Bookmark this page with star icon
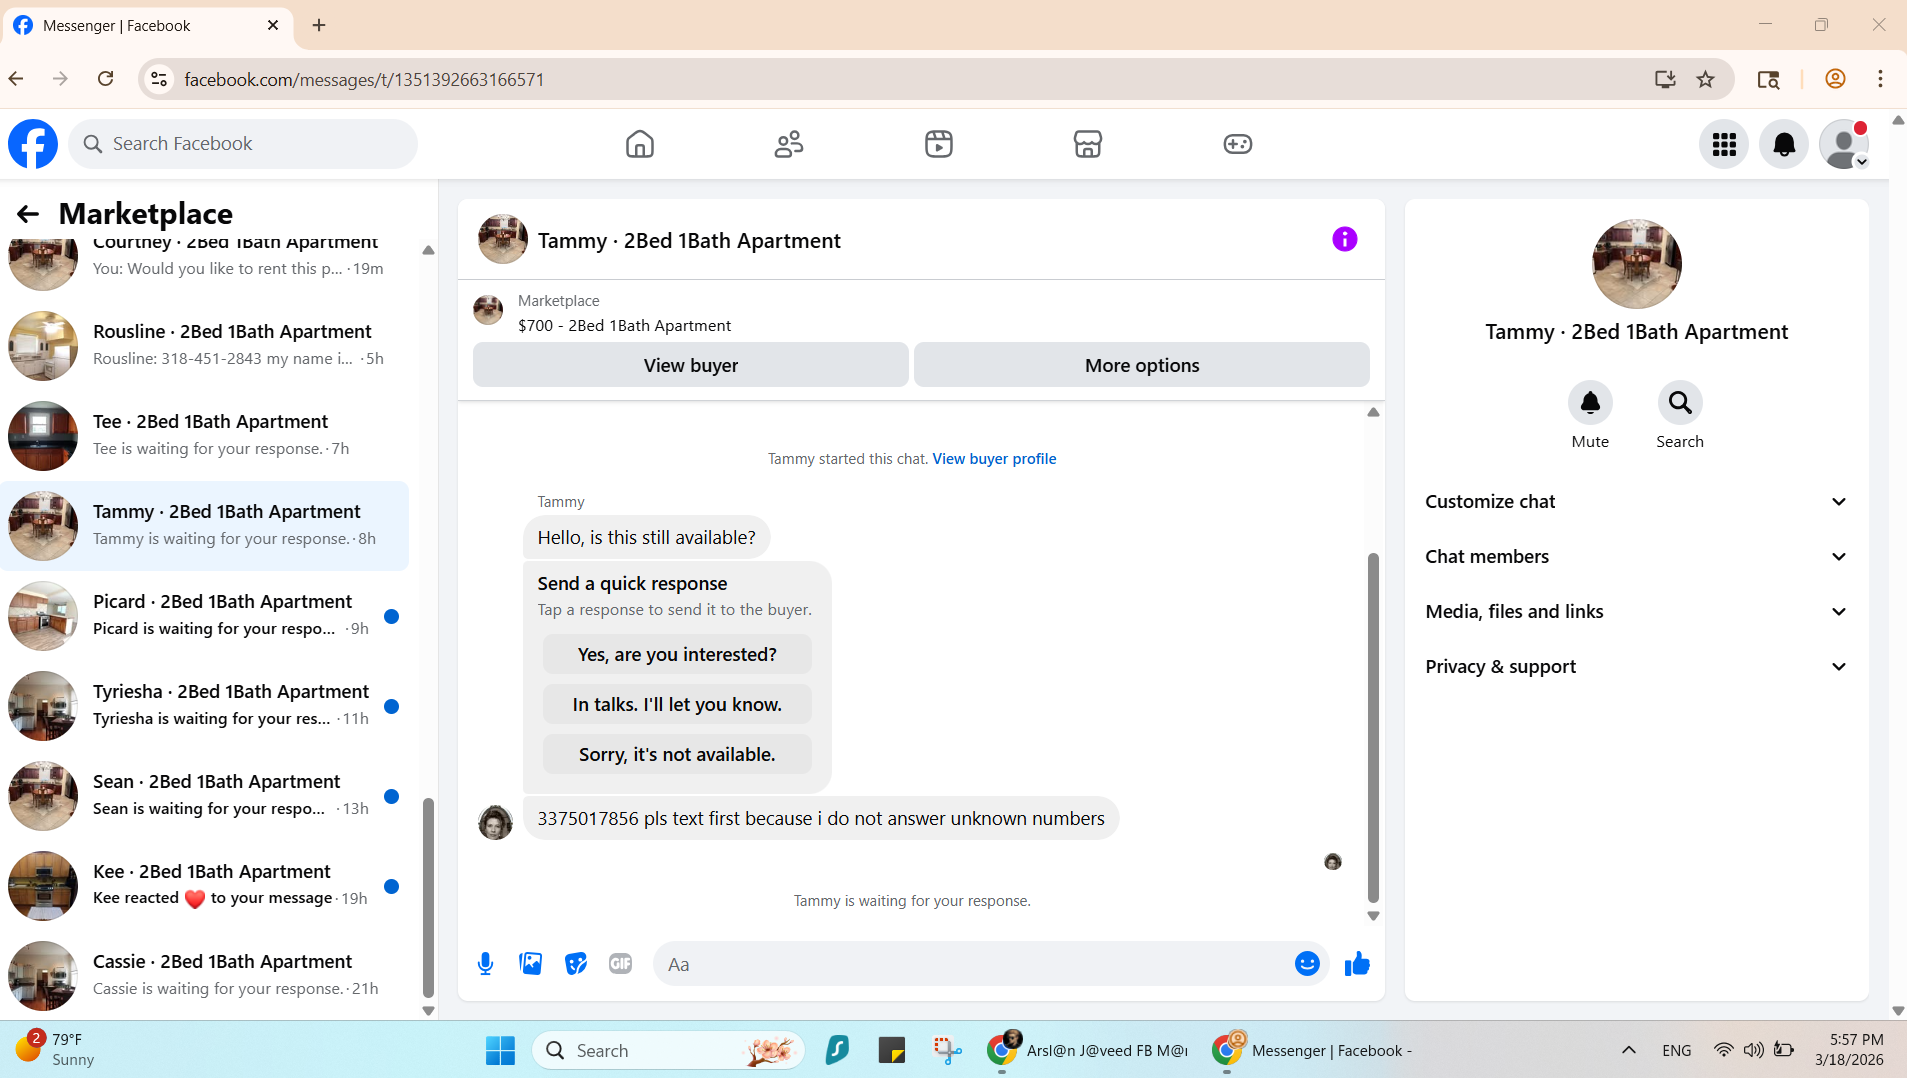The height and width of the screenshot is (1078, 1907). click(x=1706, y=79)
